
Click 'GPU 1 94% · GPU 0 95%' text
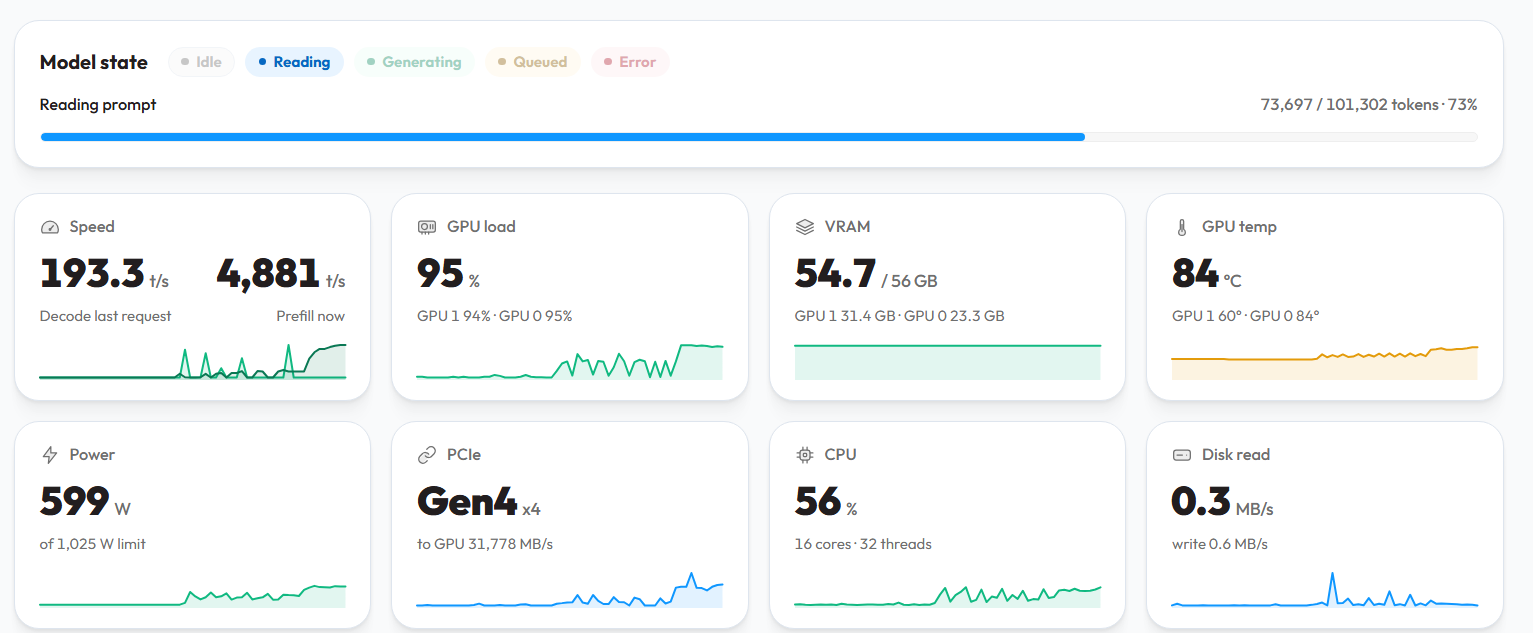pos(495,316)
